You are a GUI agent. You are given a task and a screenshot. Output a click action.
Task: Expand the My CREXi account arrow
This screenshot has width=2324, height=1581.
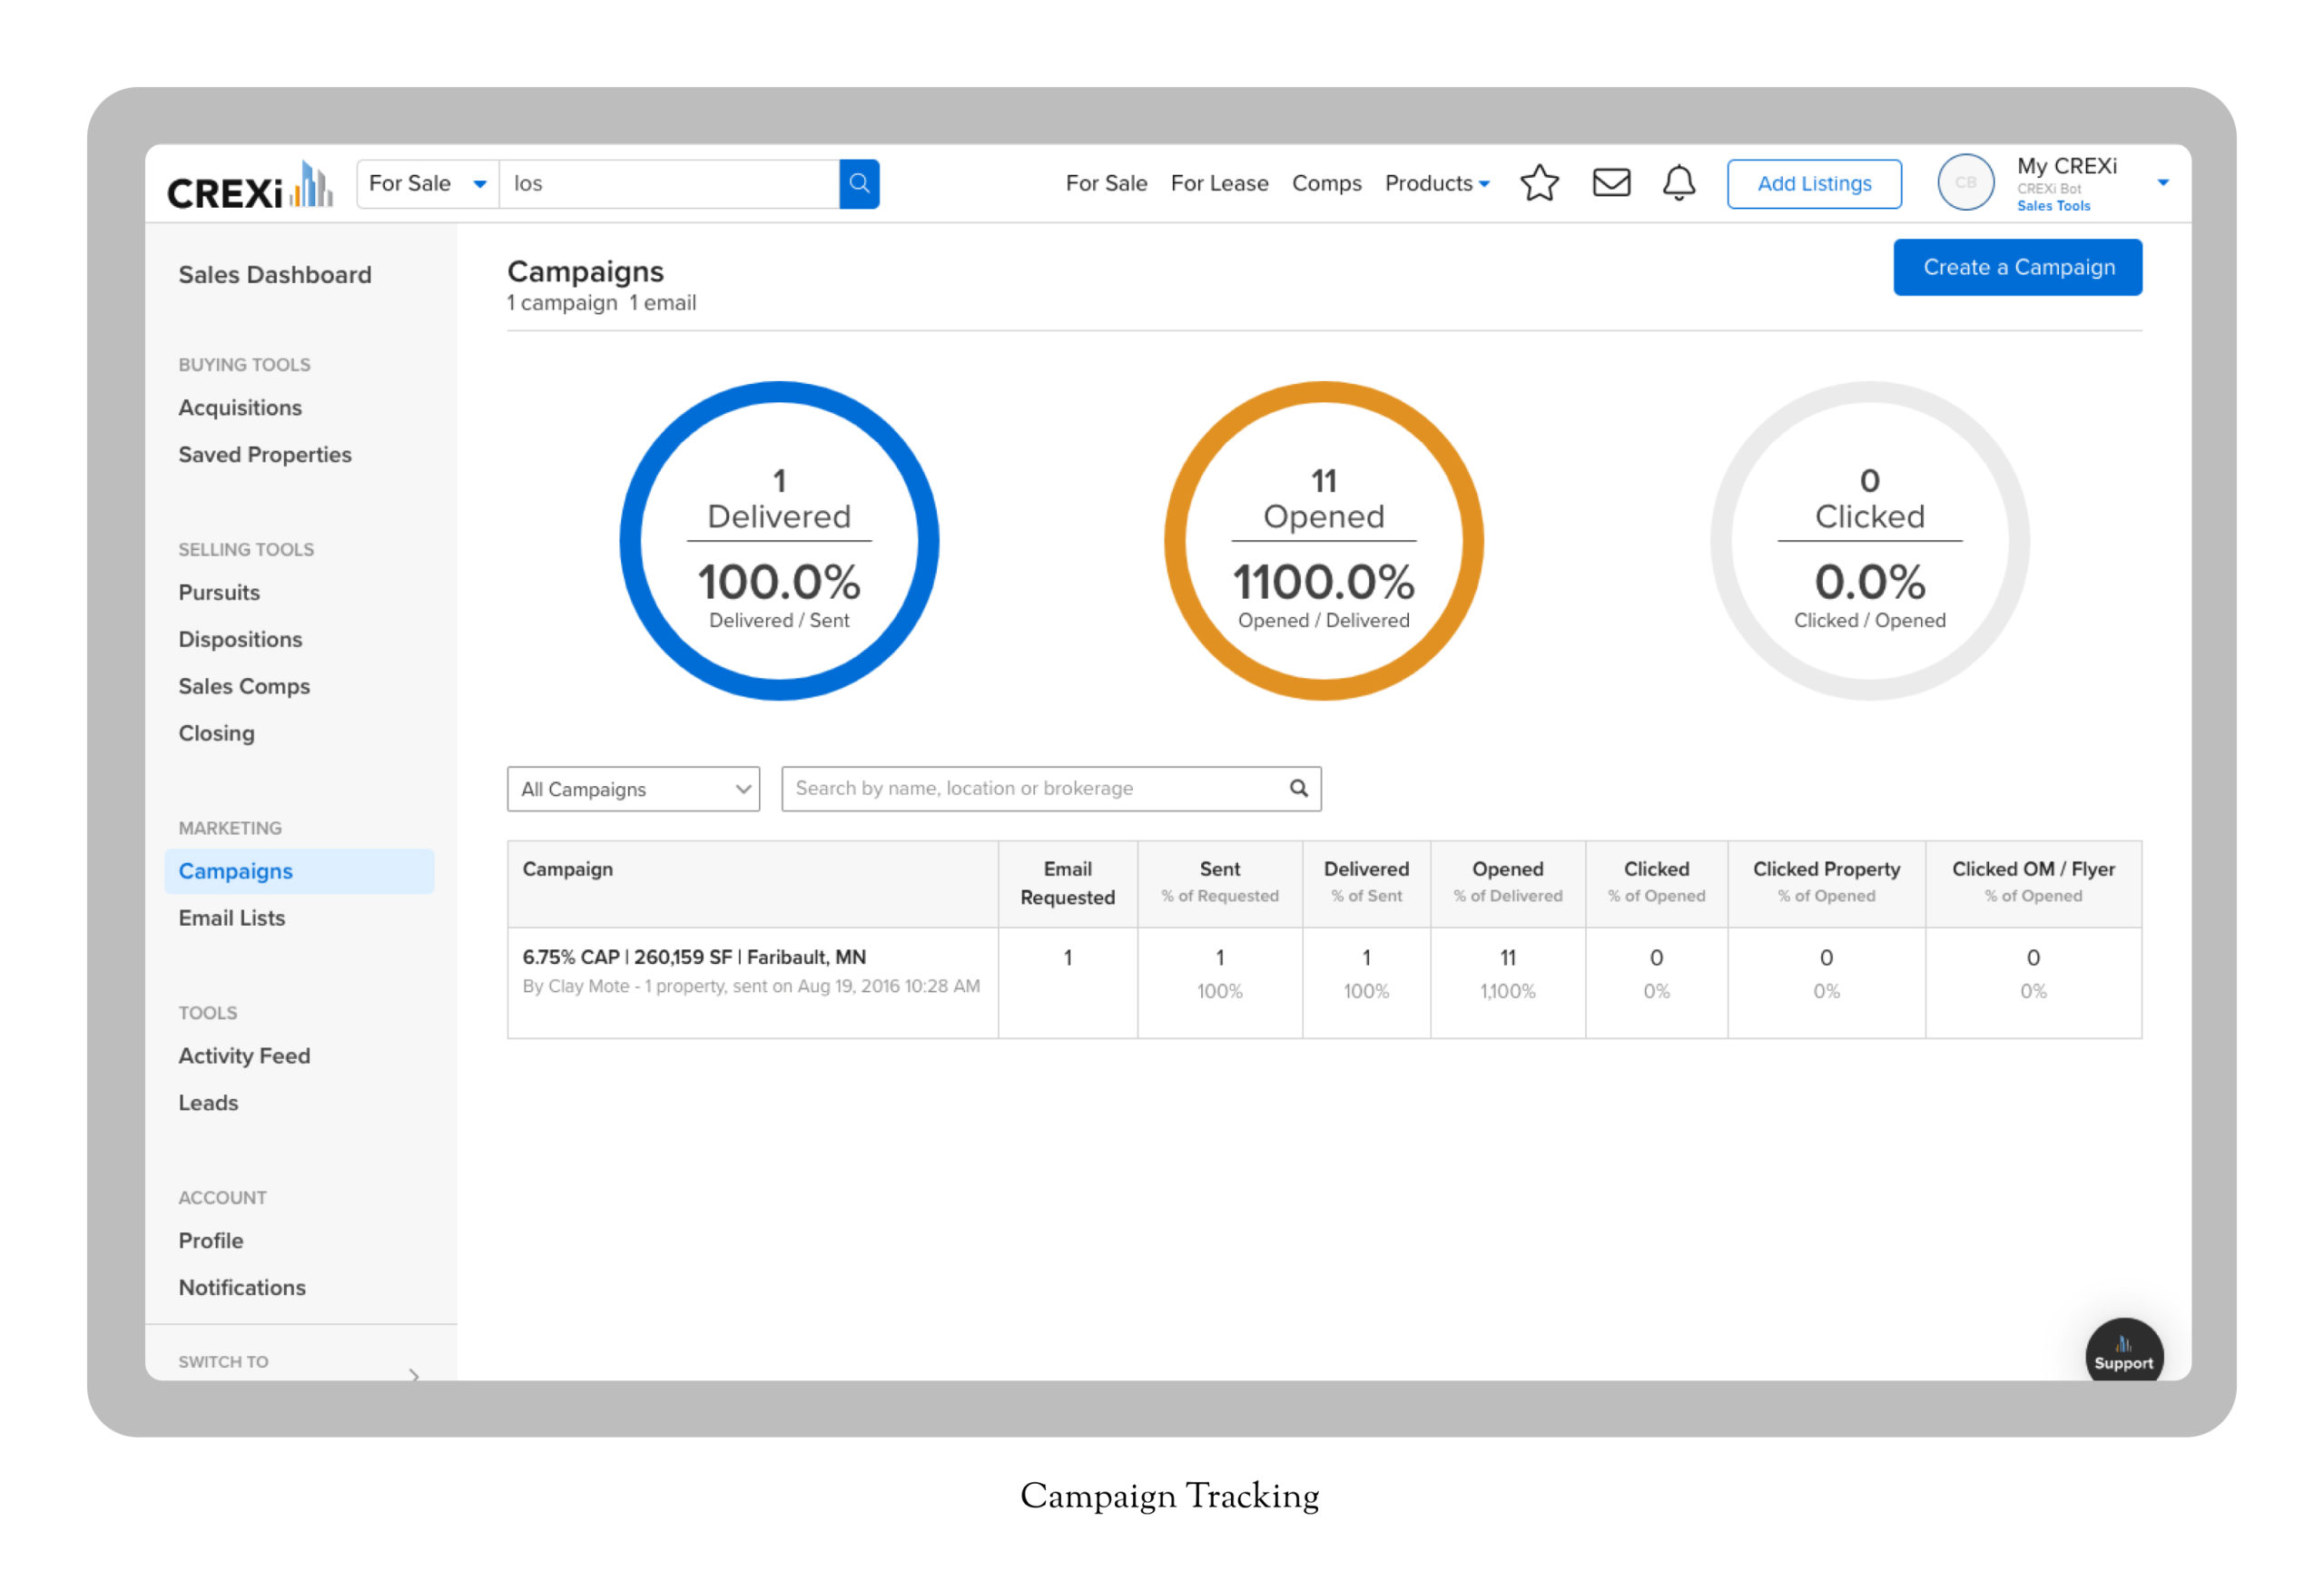tap(2162, 183)
